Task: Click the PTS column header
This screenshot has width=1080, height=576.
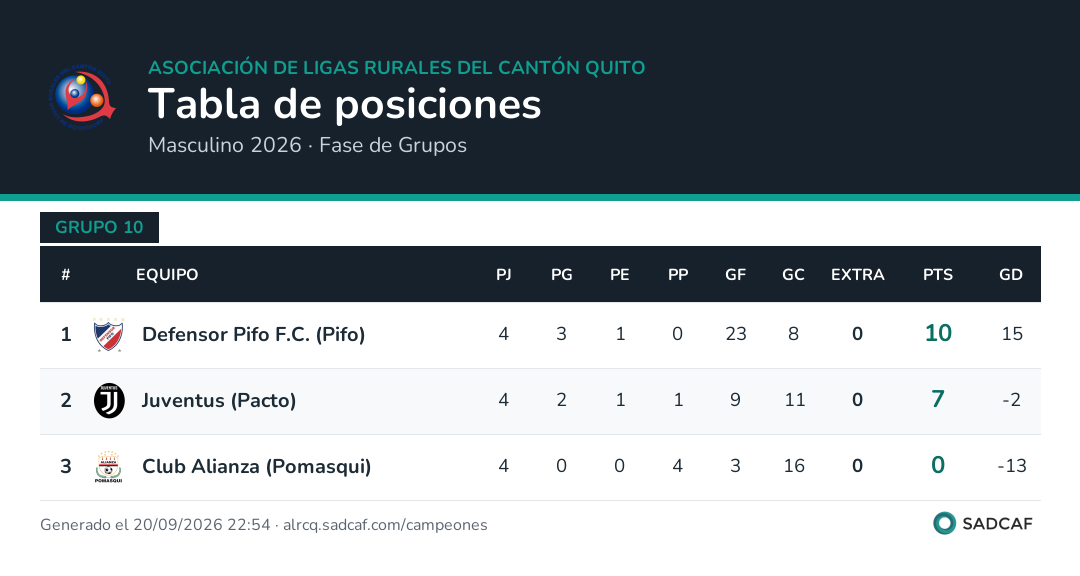Action: pos(937,275)
